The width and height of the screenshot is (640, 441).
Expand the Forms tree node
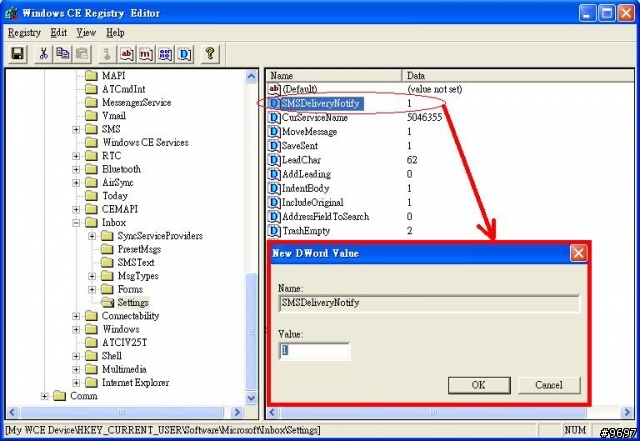(x=92, y=290)
